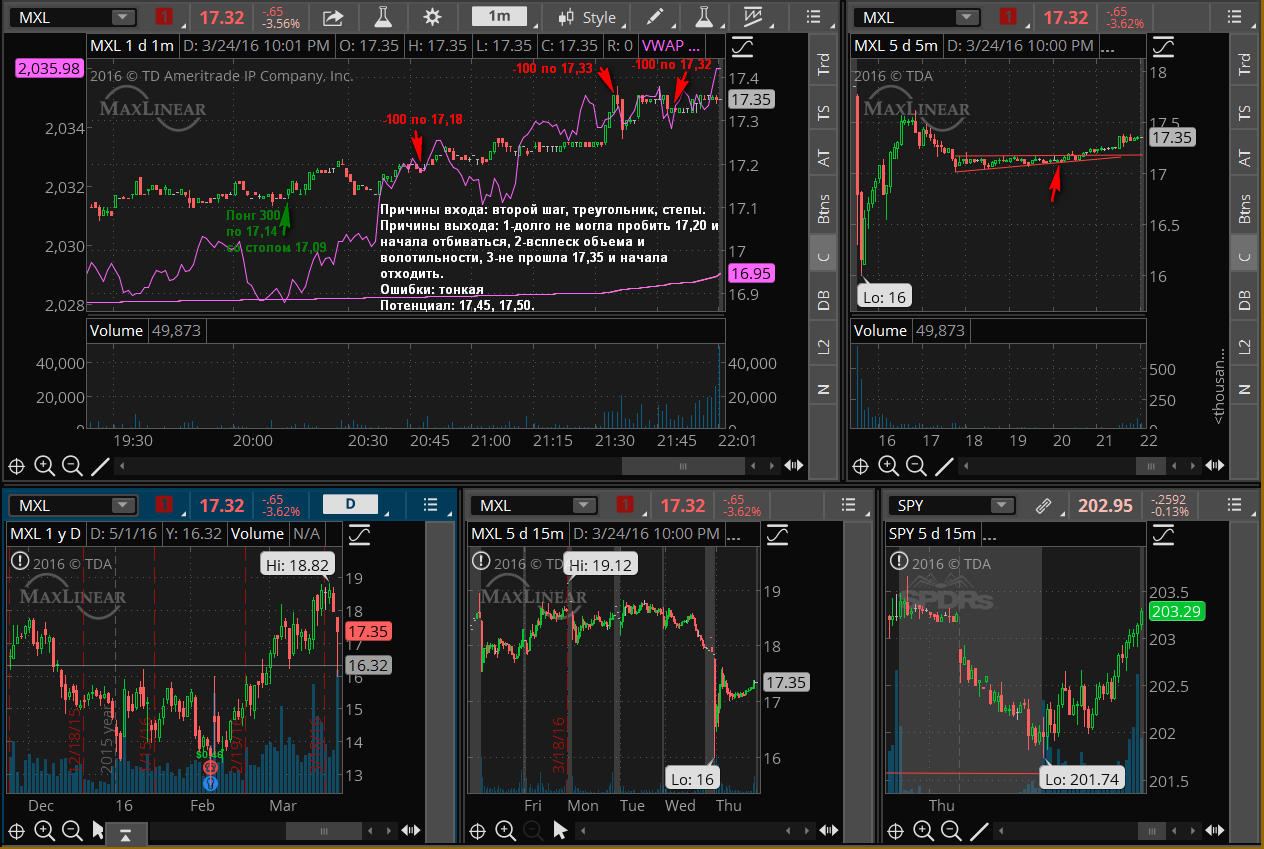Click the scale icon on MXL 15m chart

(x=776, y=534)
